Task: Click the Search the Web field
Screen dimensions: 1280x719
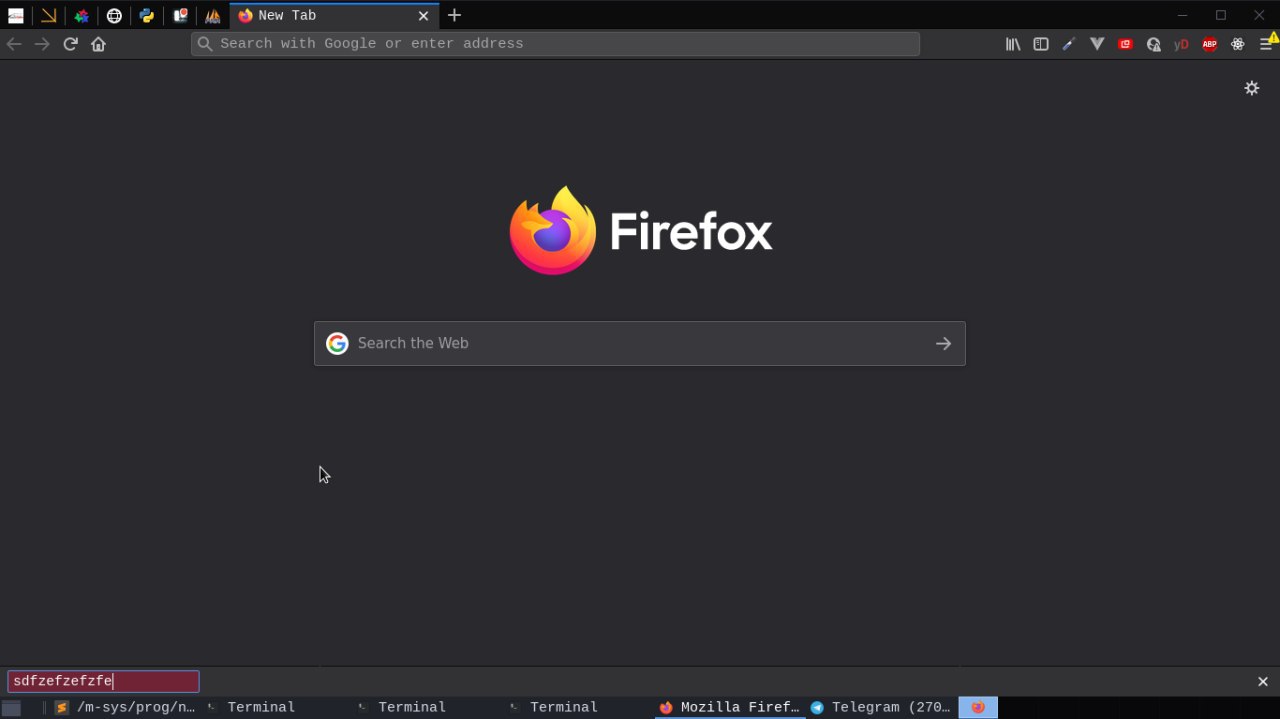Action: click(x=640, y=343)
